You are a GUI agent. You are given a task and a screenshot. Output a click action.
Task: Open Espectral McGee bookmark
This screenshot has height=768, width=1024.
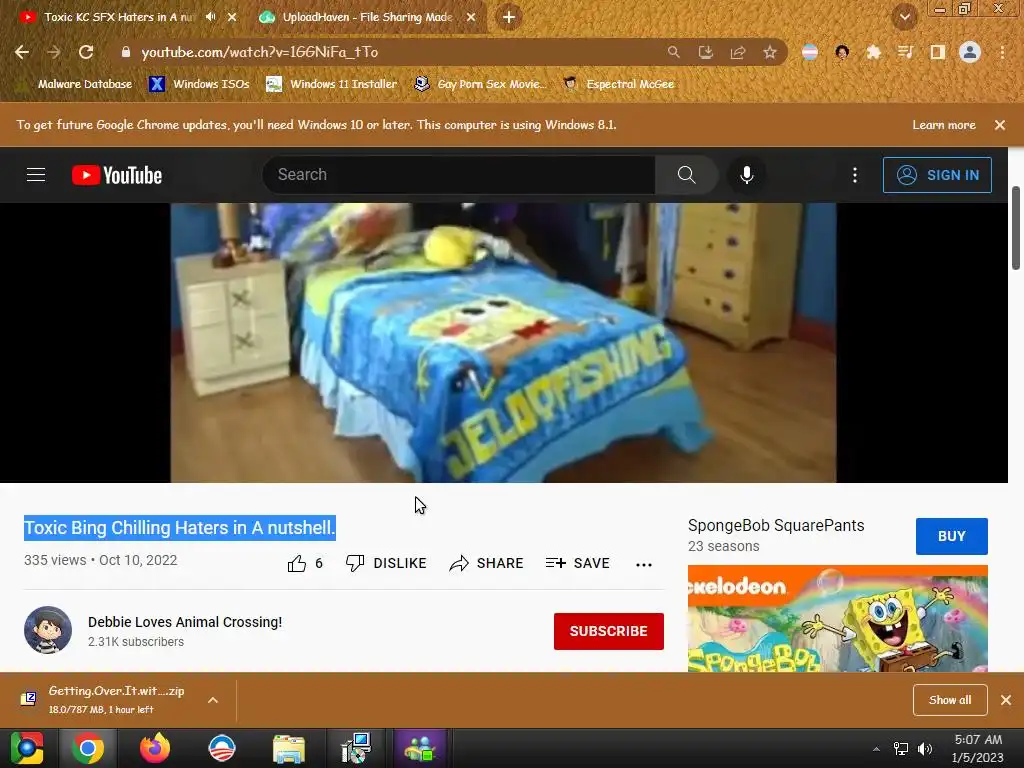tap(619, 84)
